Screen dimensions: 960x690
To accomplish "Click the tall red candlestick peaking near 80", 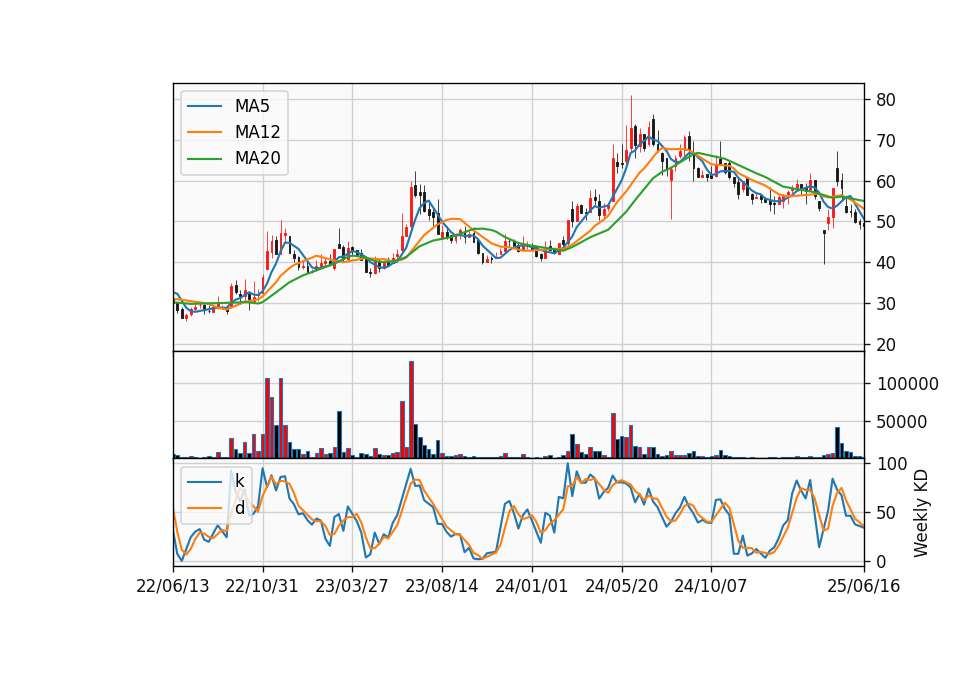I will pyautogui.click(x=631, y=137).
